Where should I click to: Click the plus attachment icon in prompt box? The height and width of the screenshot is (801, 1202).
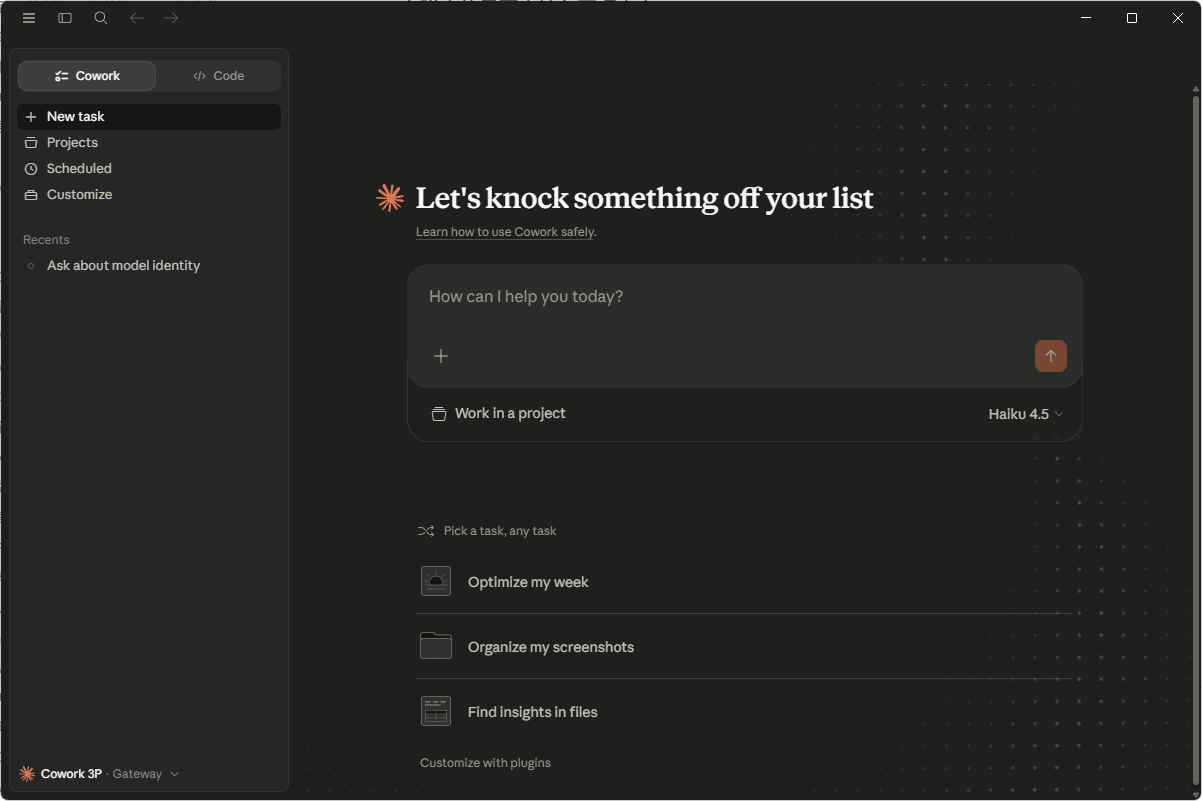point(441,356)
